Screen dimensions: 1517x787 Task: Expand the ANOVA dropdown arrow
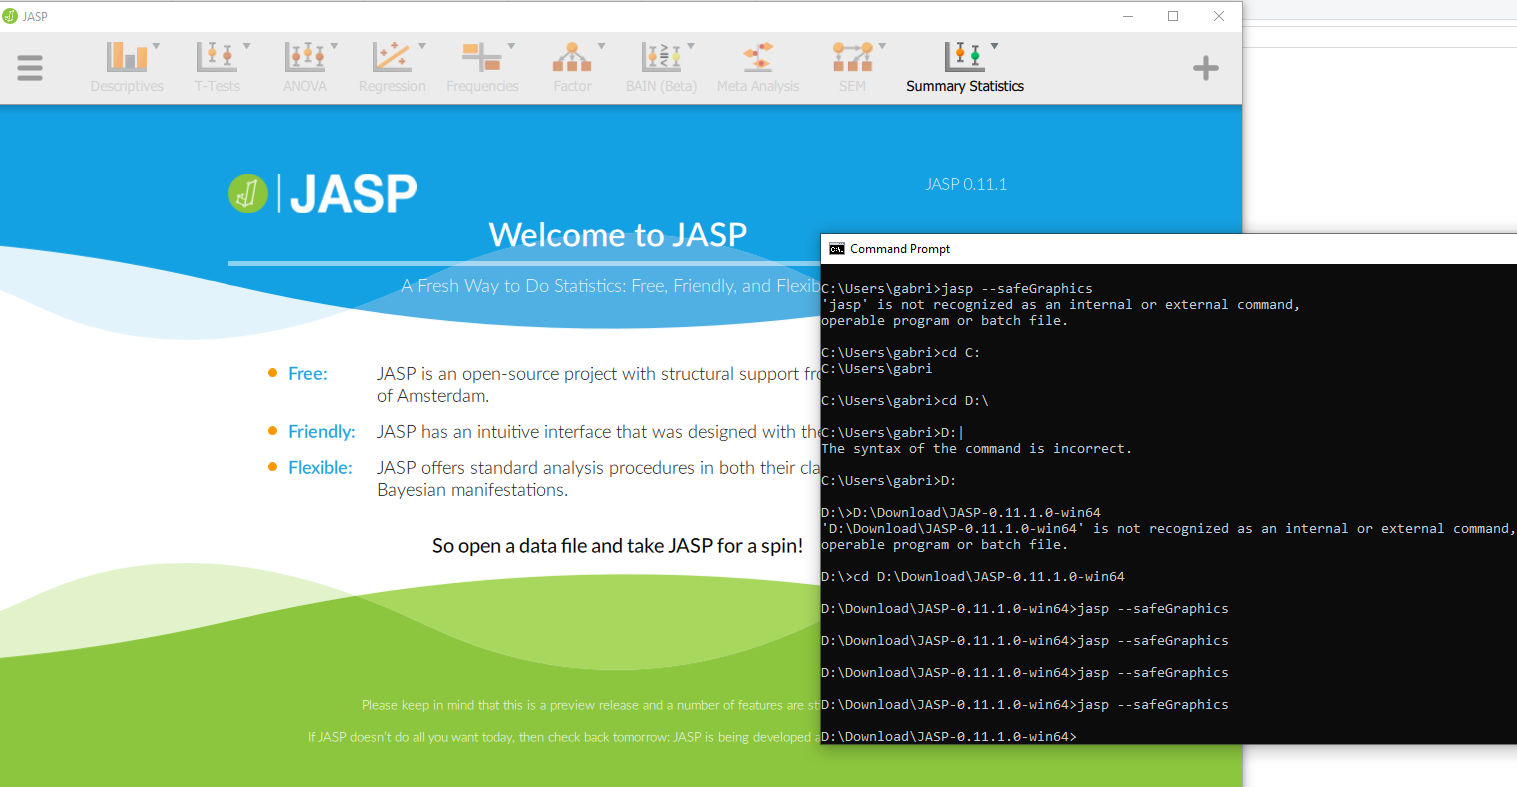coord(334,46)
